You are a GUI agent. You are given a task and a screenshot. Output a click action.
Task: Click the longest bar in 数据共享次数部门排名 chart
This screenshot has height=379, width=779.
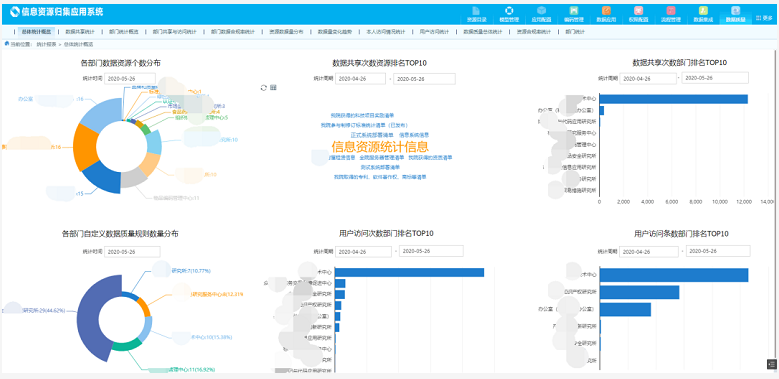point(674,99)
